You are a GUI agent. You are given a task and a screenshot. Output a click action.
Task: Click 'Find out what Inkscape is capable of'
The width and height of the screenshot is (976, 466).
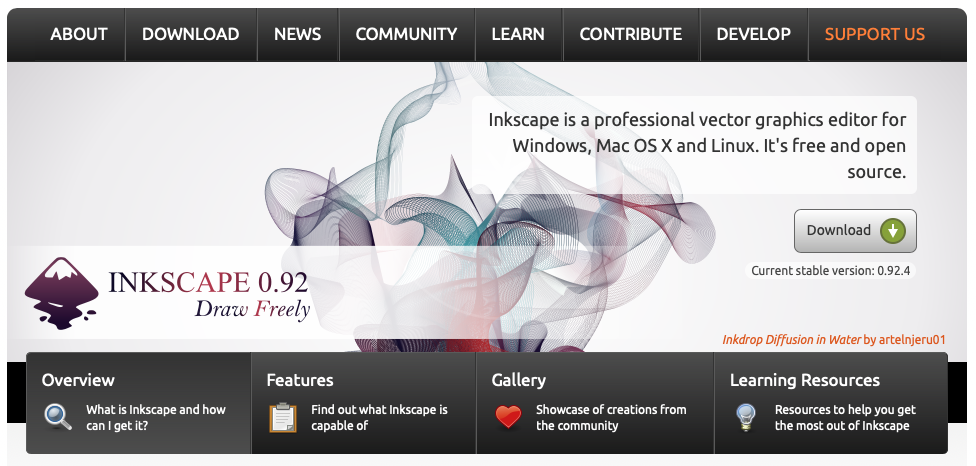(379, 417)
